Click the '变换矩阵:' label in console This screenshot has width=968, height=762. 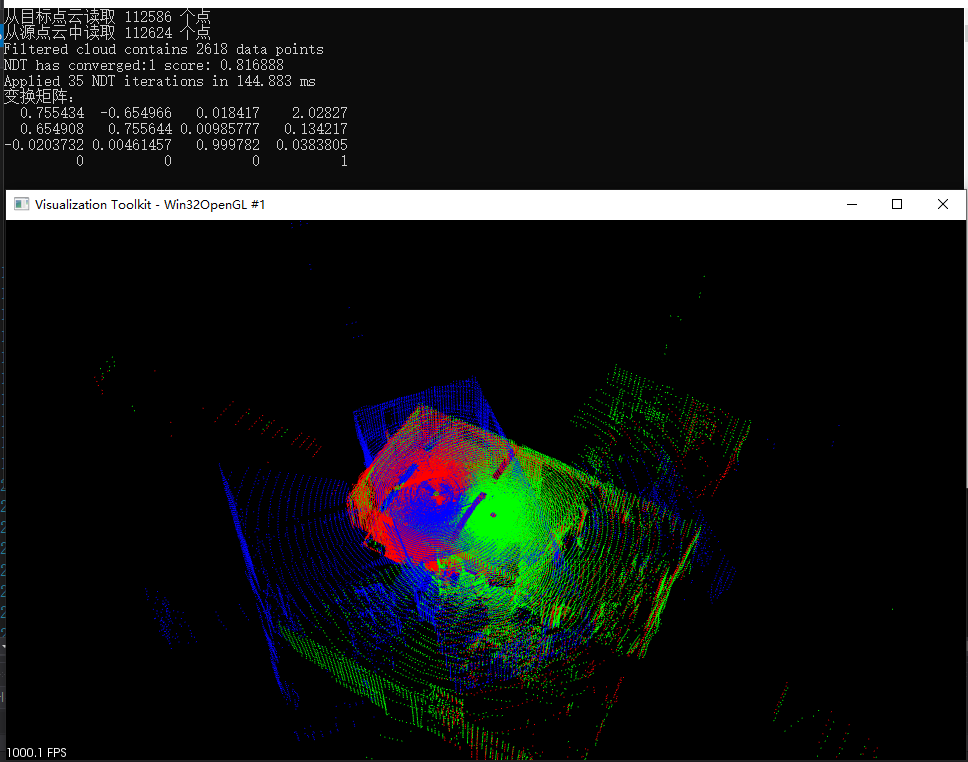38,97
